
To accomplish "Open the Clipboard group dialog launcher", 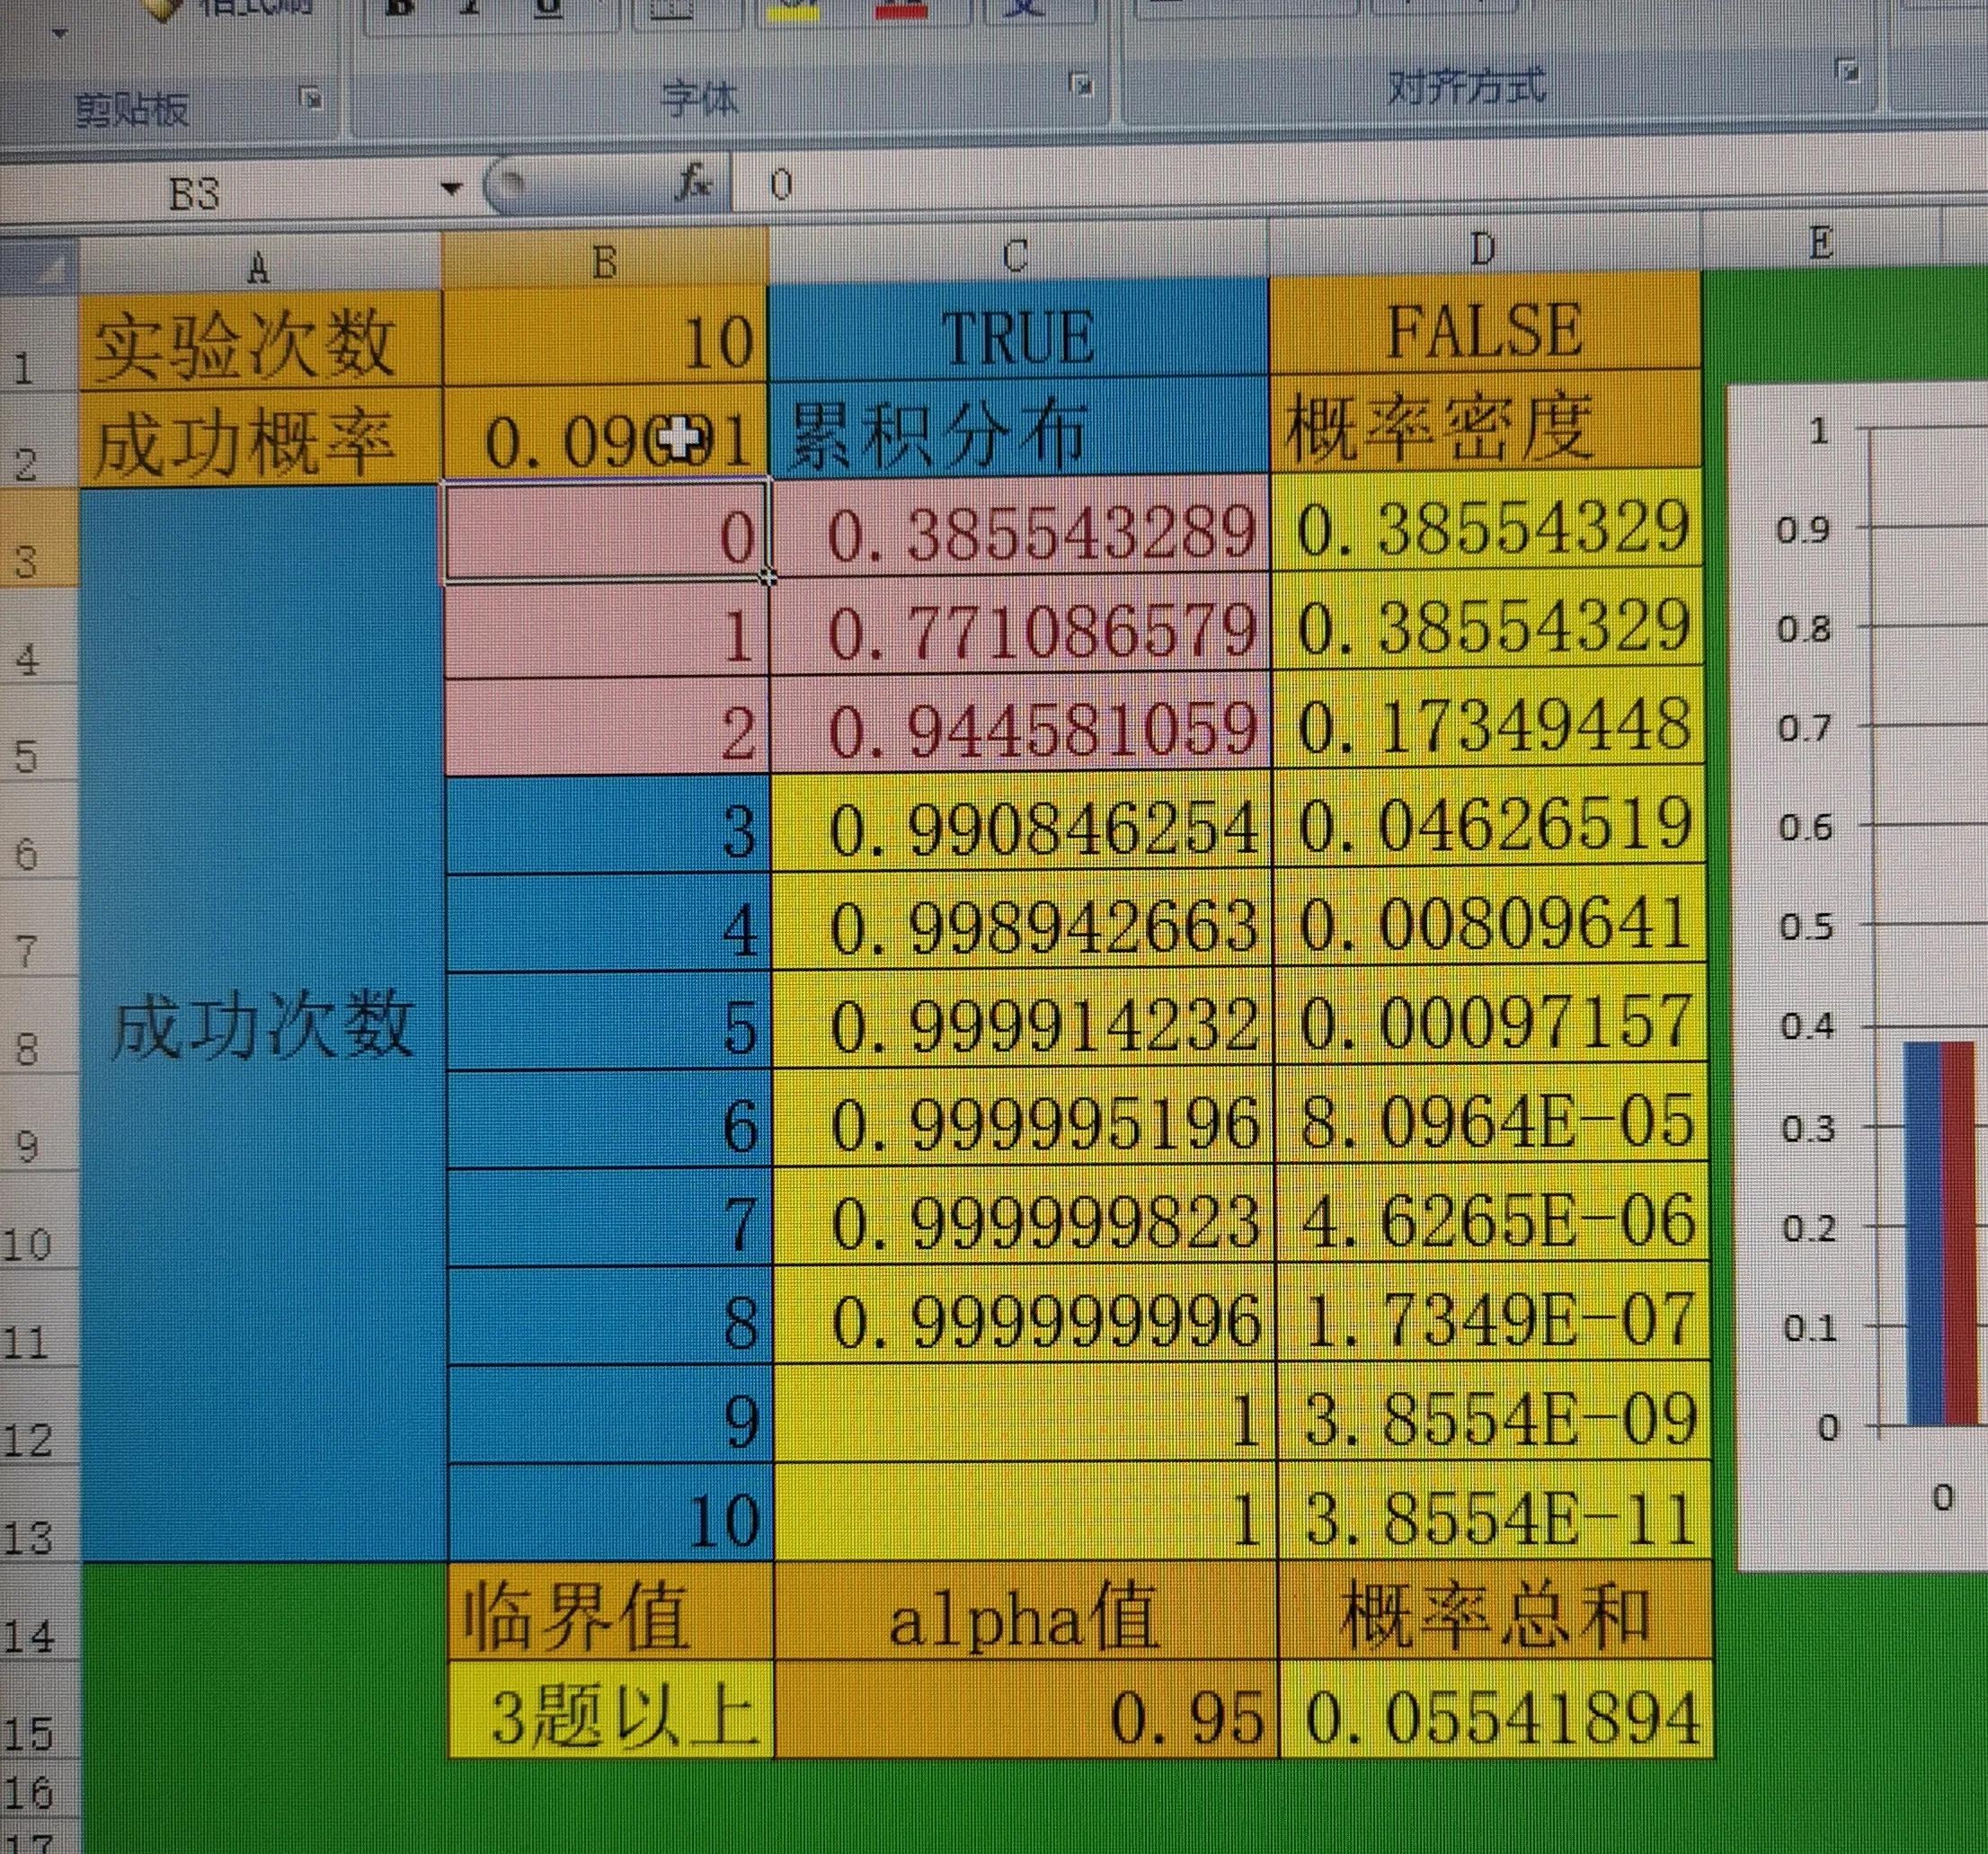I will click(312, 97).
